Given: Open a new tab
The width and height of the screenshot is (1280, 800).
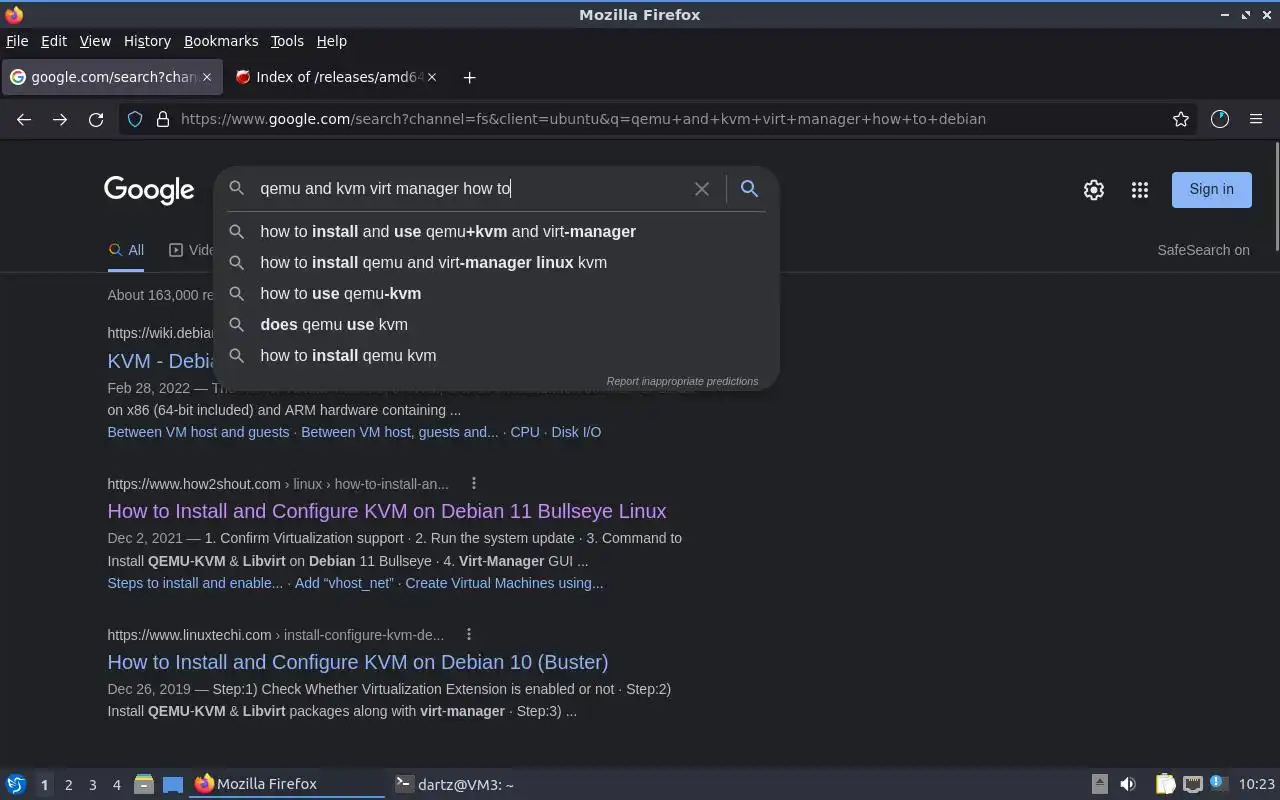Looking at the screenshot, I should [x=469, y=77].
